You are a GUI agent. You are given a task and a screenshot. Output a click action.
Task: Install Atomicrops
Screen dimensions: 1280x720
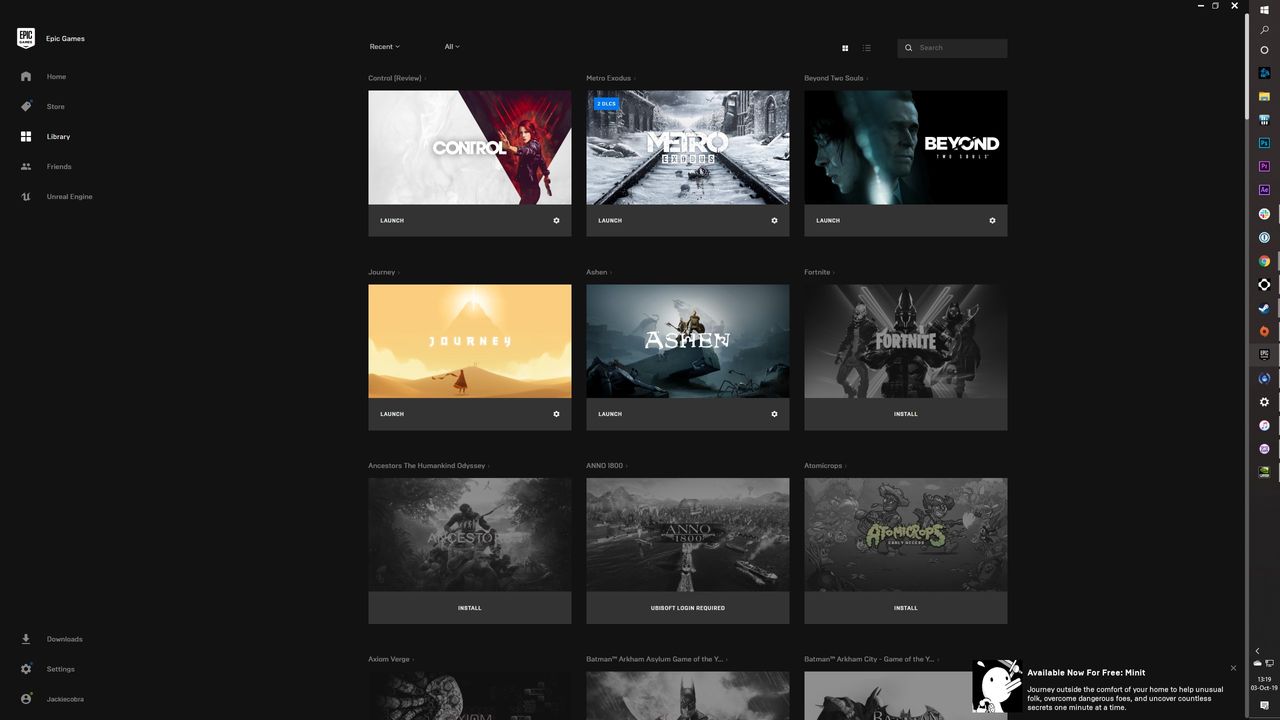905,608
